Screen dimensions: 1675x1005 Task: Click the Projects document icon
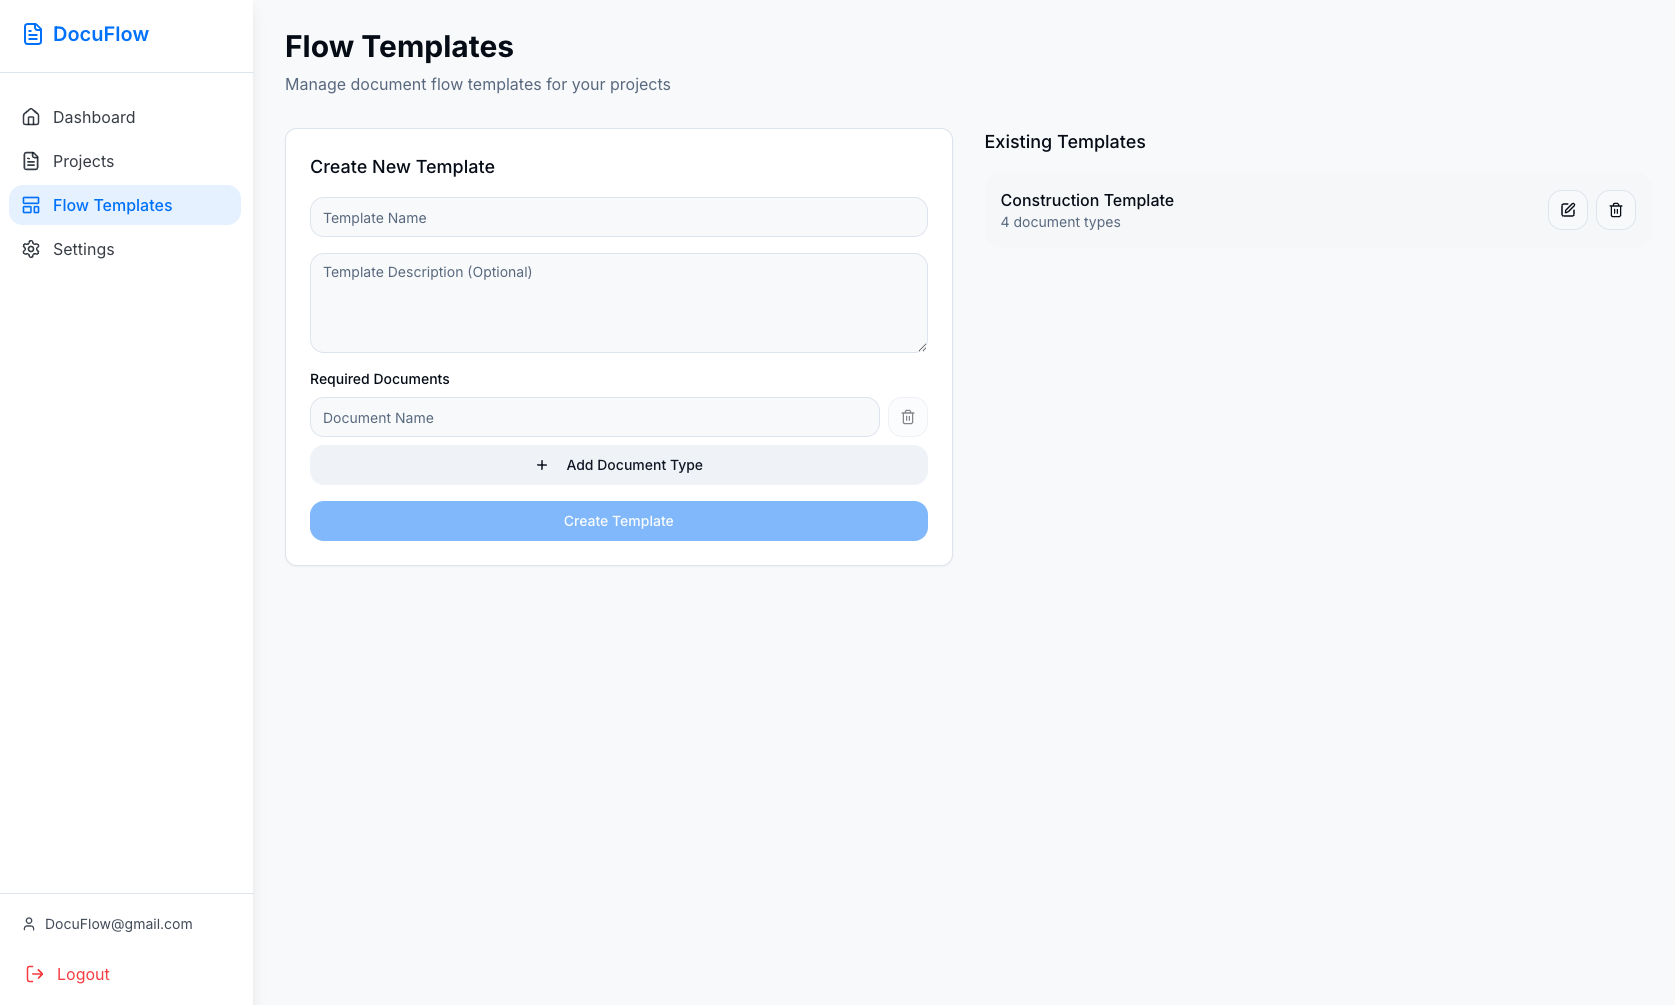click(31, 161)
